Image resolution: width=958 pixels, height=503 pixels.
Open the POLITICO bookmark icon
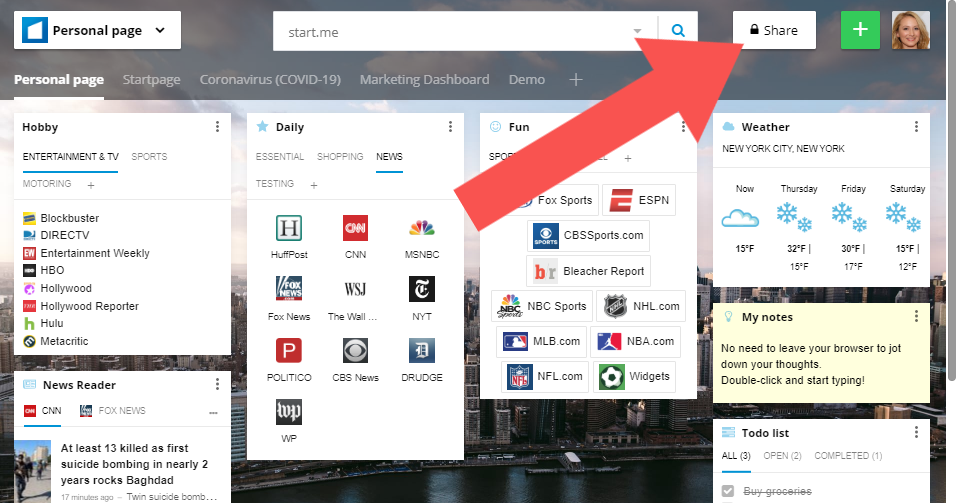tap(289, 350)
